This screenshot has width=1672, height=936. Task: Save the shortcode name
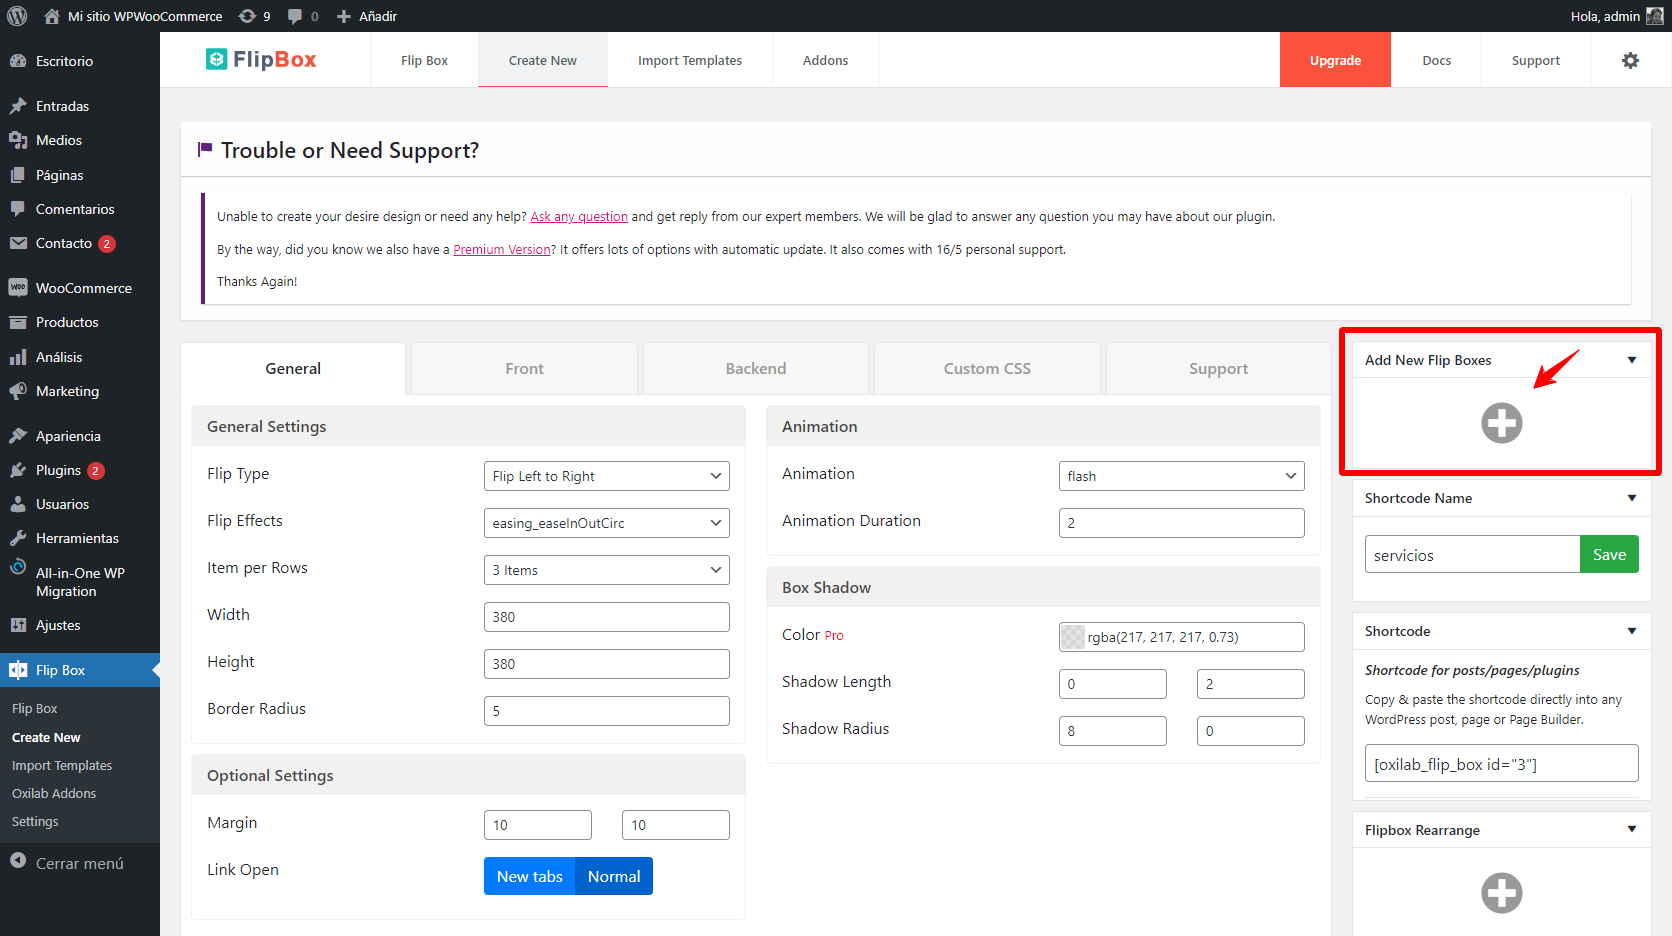point(1609,554)
